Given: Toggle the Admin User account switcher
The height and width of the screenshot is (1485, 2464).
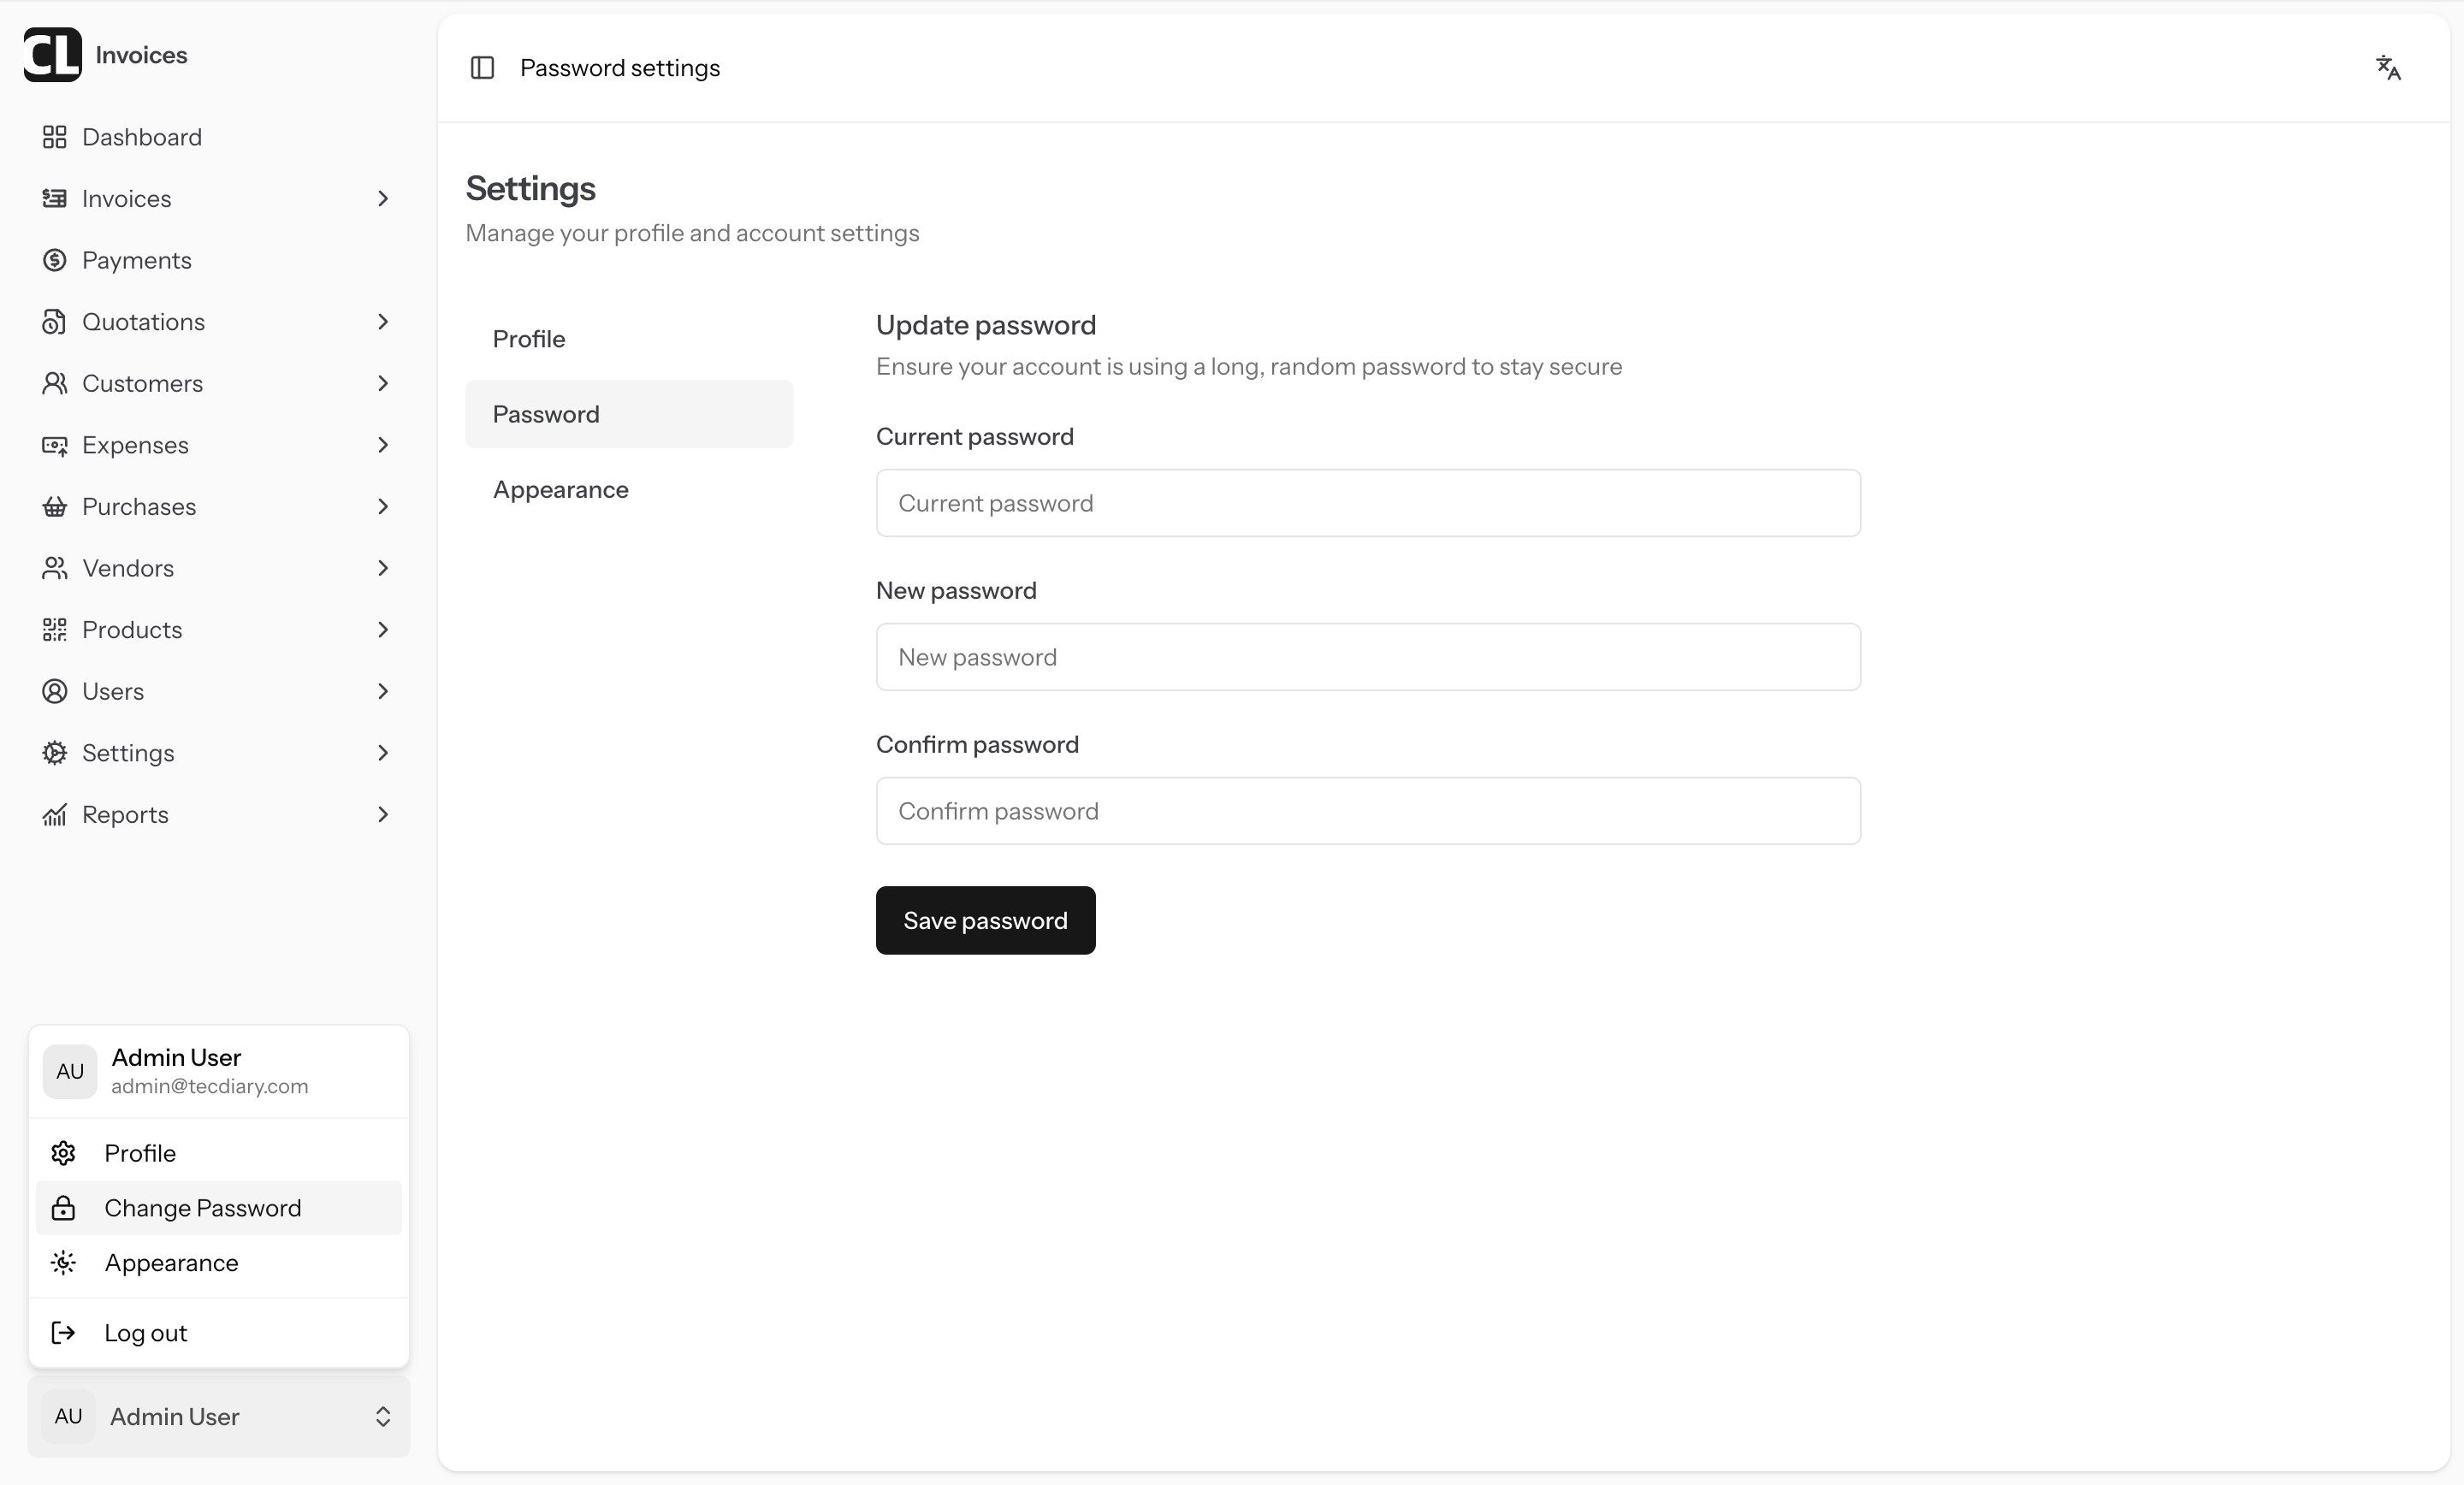Looking at the screenshot, I should click(219, 1416).
